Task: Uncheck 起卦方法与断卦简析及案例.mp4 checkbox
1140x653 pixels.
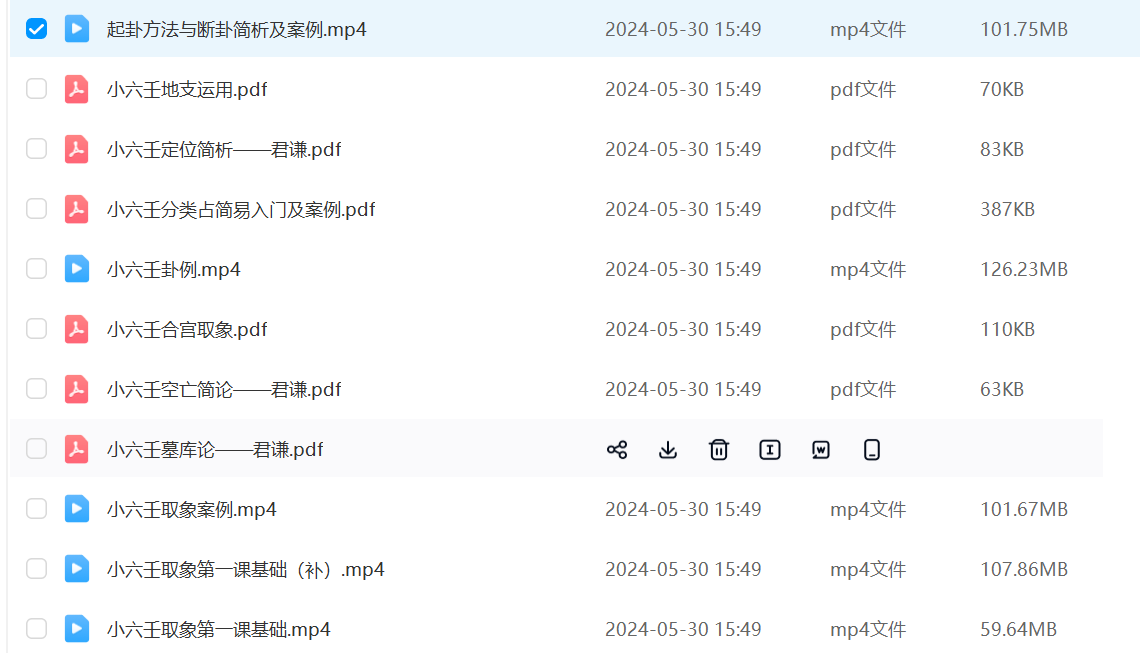Action: (37, 29)
